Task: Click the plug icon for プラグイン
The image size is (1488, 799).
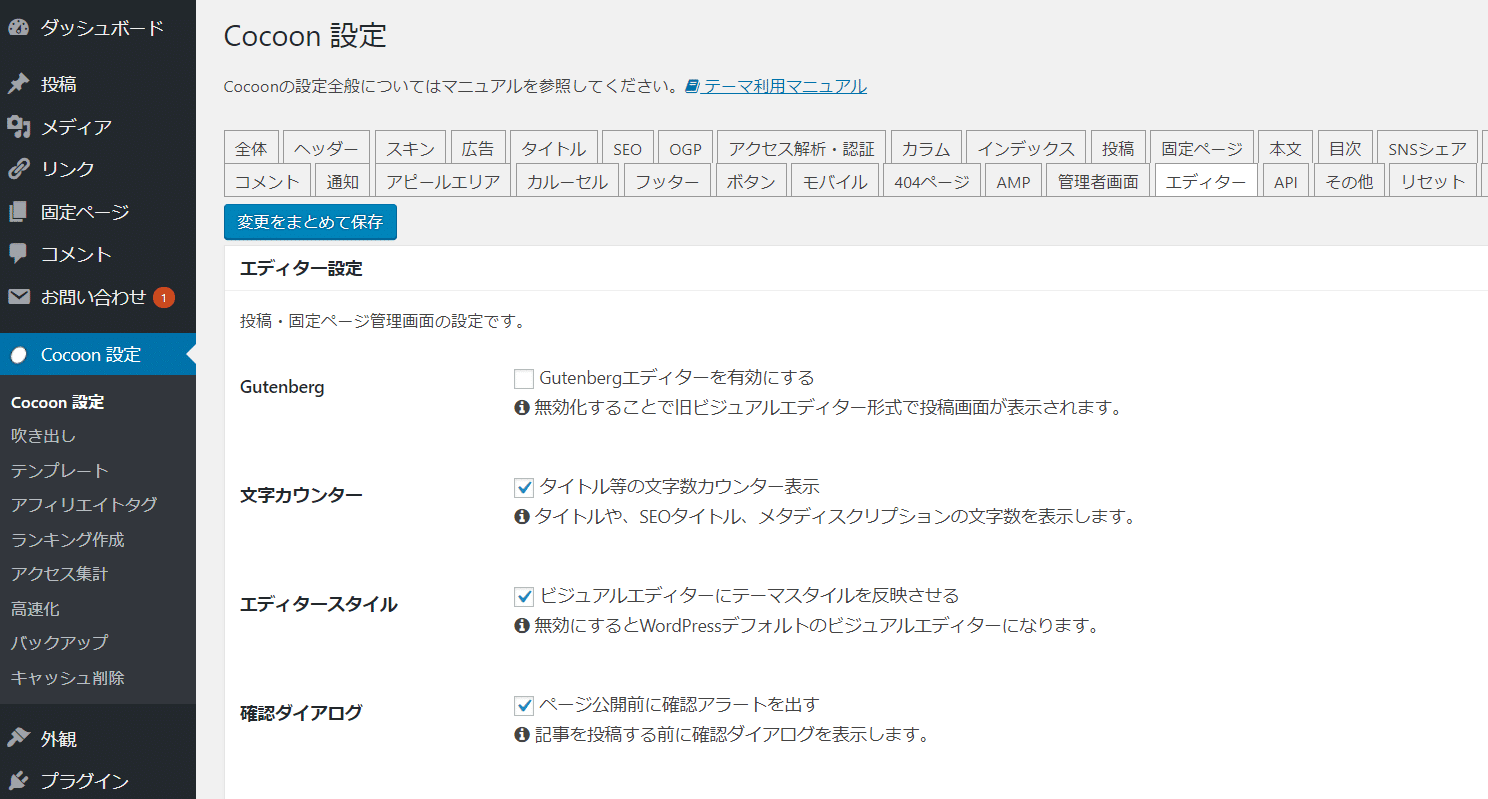Action: (x=18, y=781)
